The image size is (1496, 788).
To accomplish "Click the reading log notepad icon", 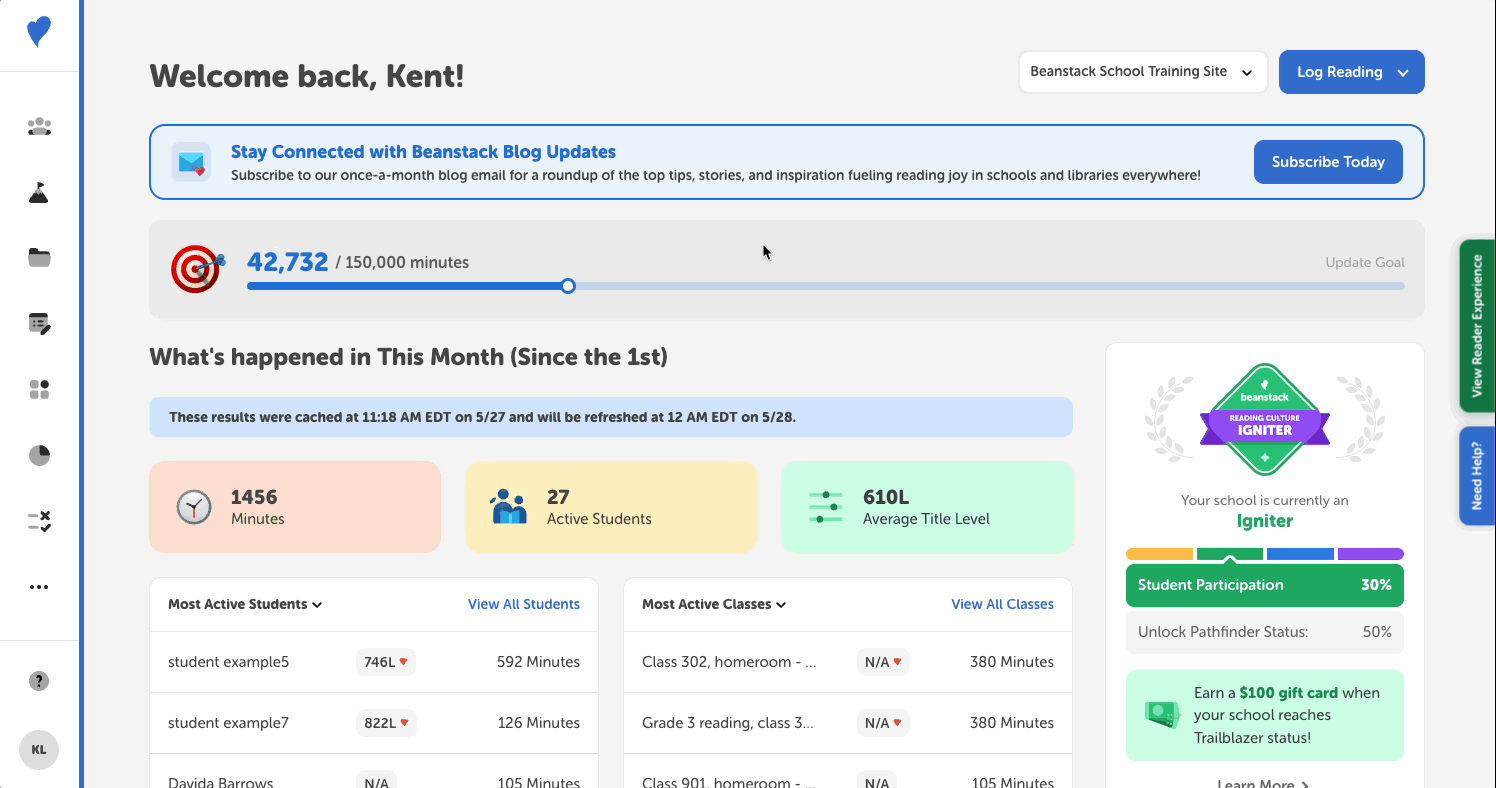I will point(39,323).
